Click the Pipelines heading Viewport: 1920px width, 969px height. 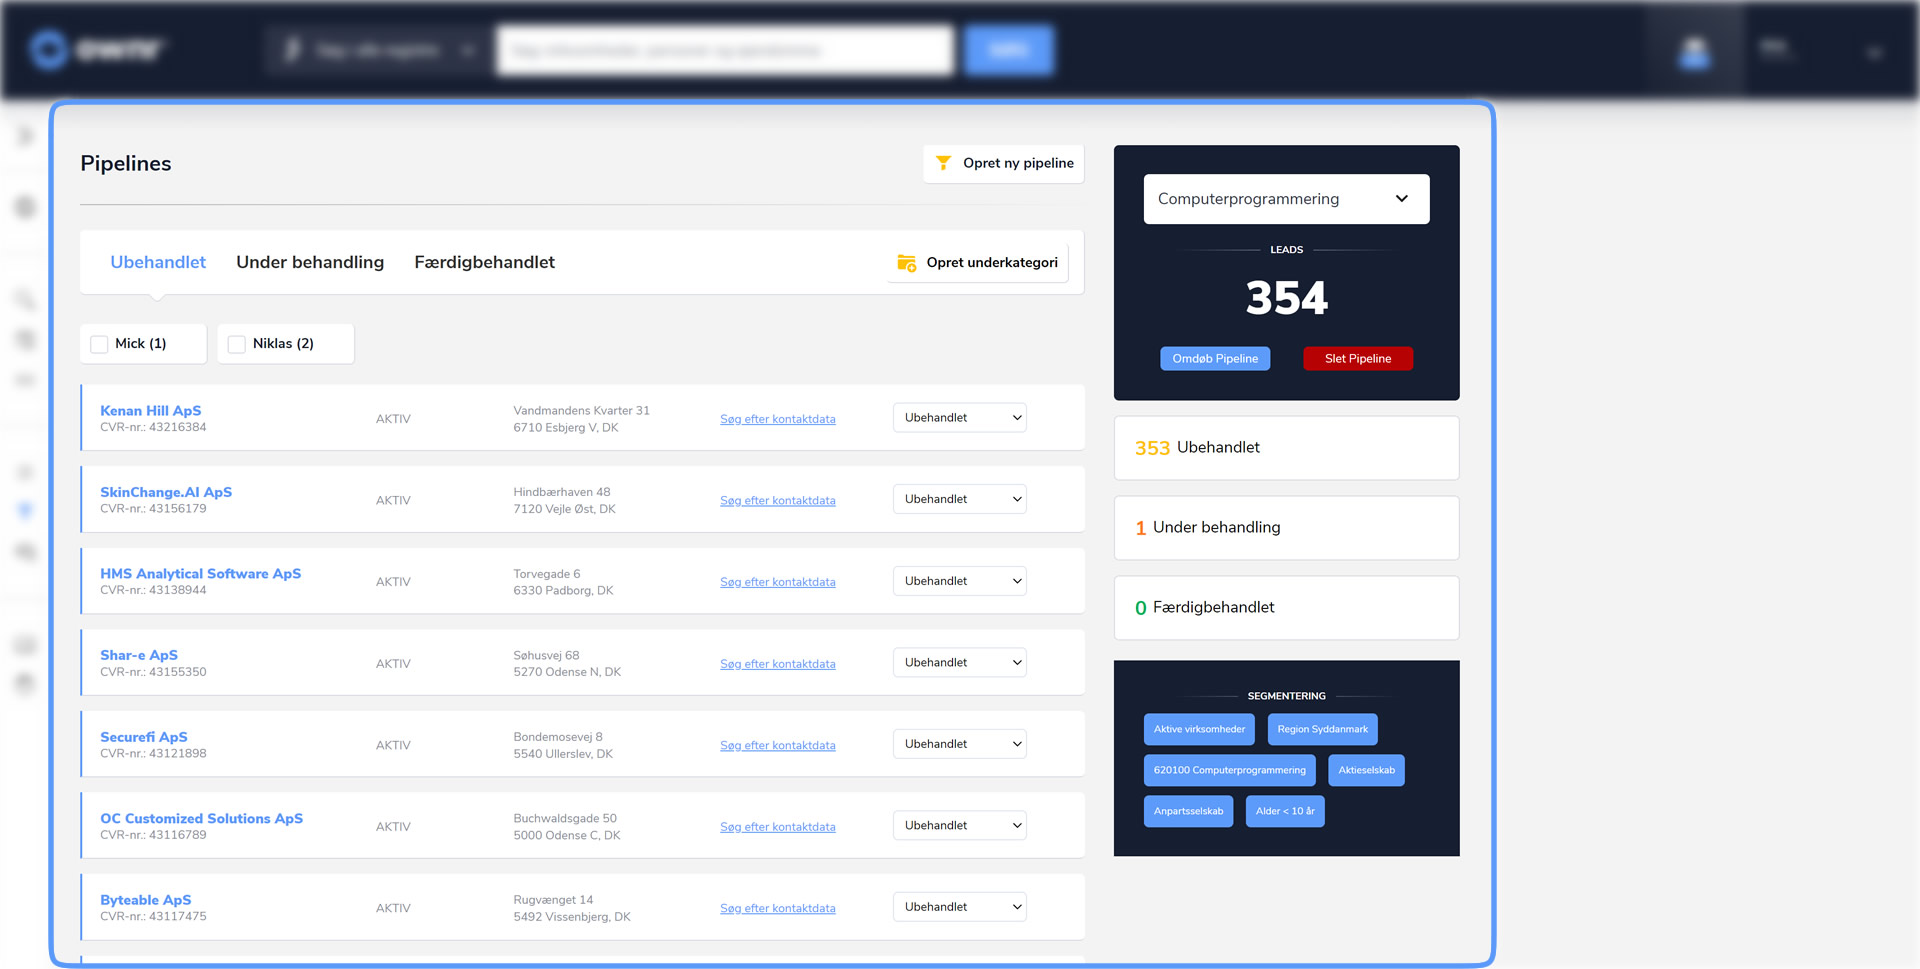click(126, 164)
